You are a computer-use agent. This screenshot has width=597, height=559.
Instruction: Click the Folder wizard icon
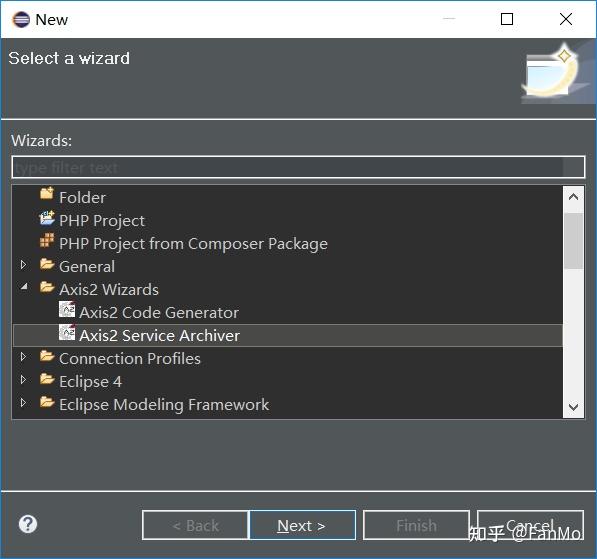(47, 193)
